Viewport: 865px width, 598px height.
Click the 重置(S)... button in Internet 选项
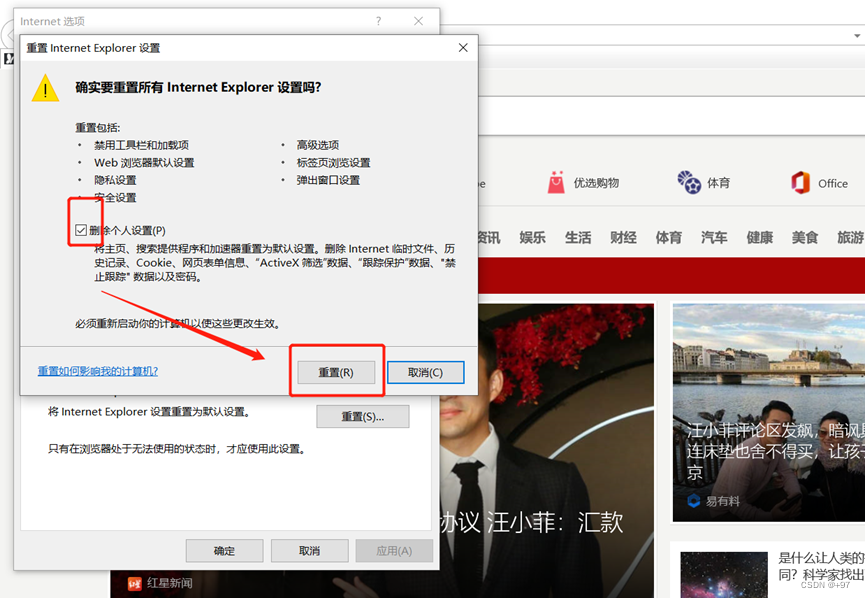pos(362,417)
